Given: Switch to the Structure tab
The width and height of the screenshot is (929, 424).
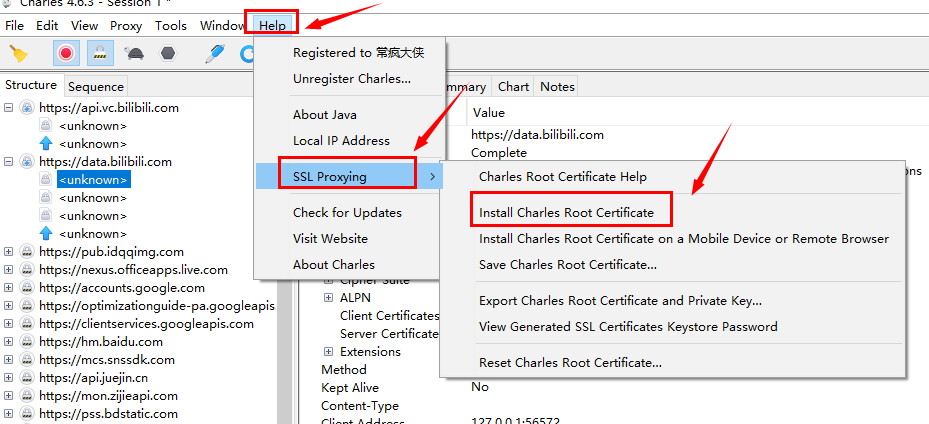Looking at the screenshot, I should [31, 85].
